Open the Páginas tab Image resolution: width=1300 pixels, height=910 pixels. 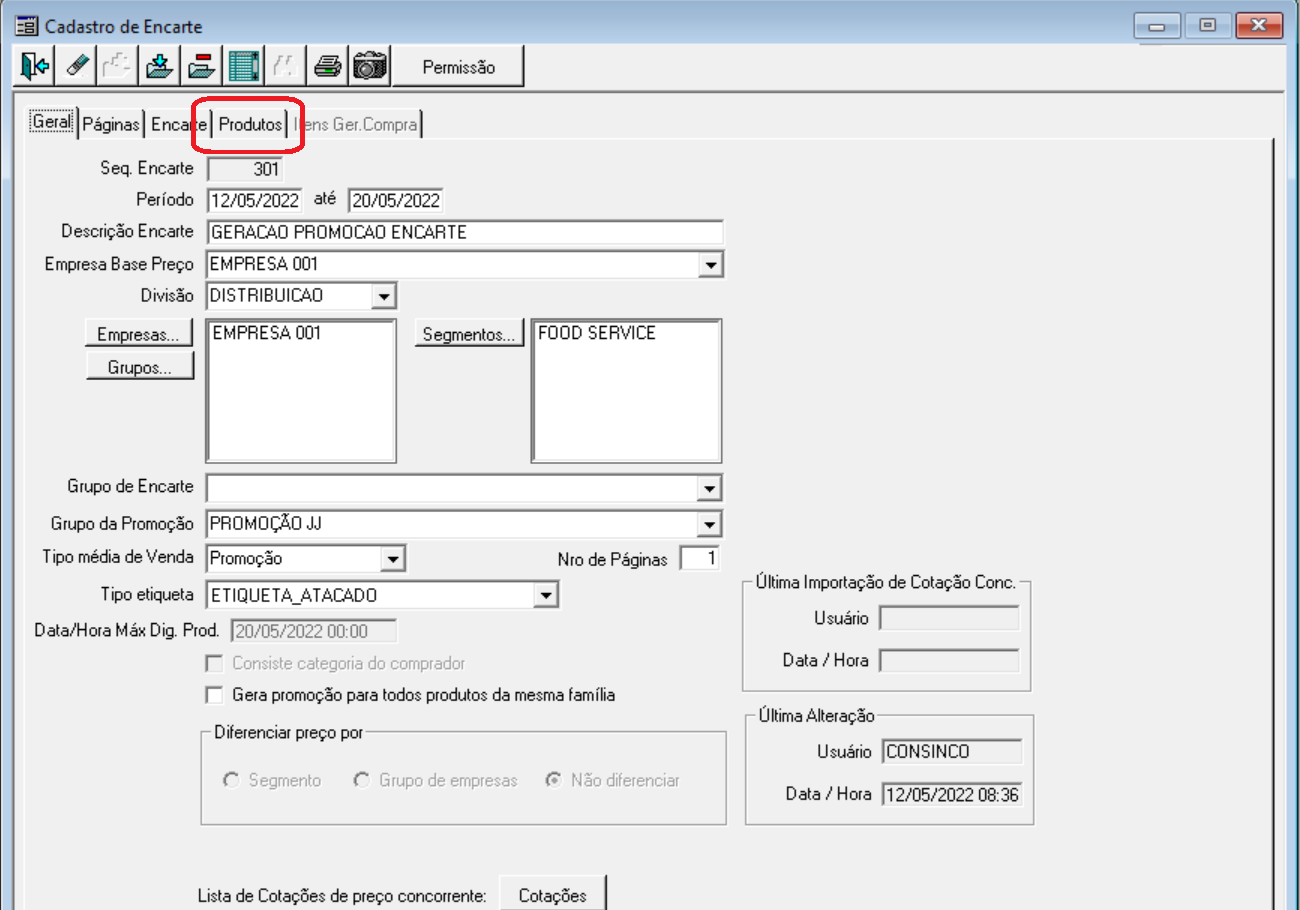(x=111, y=124)
